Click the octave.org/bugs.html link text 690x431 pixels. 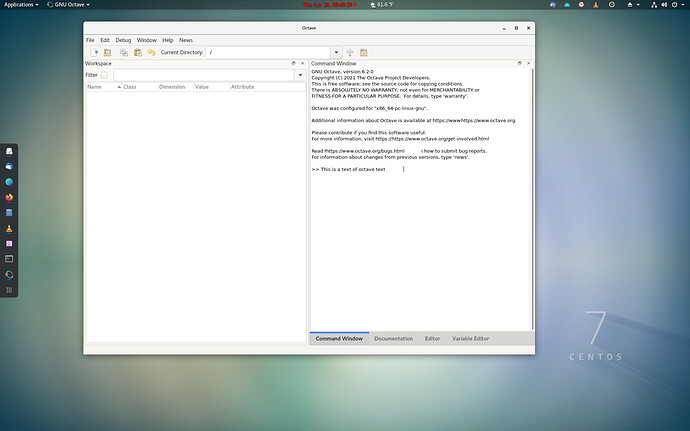pos(365,151)
